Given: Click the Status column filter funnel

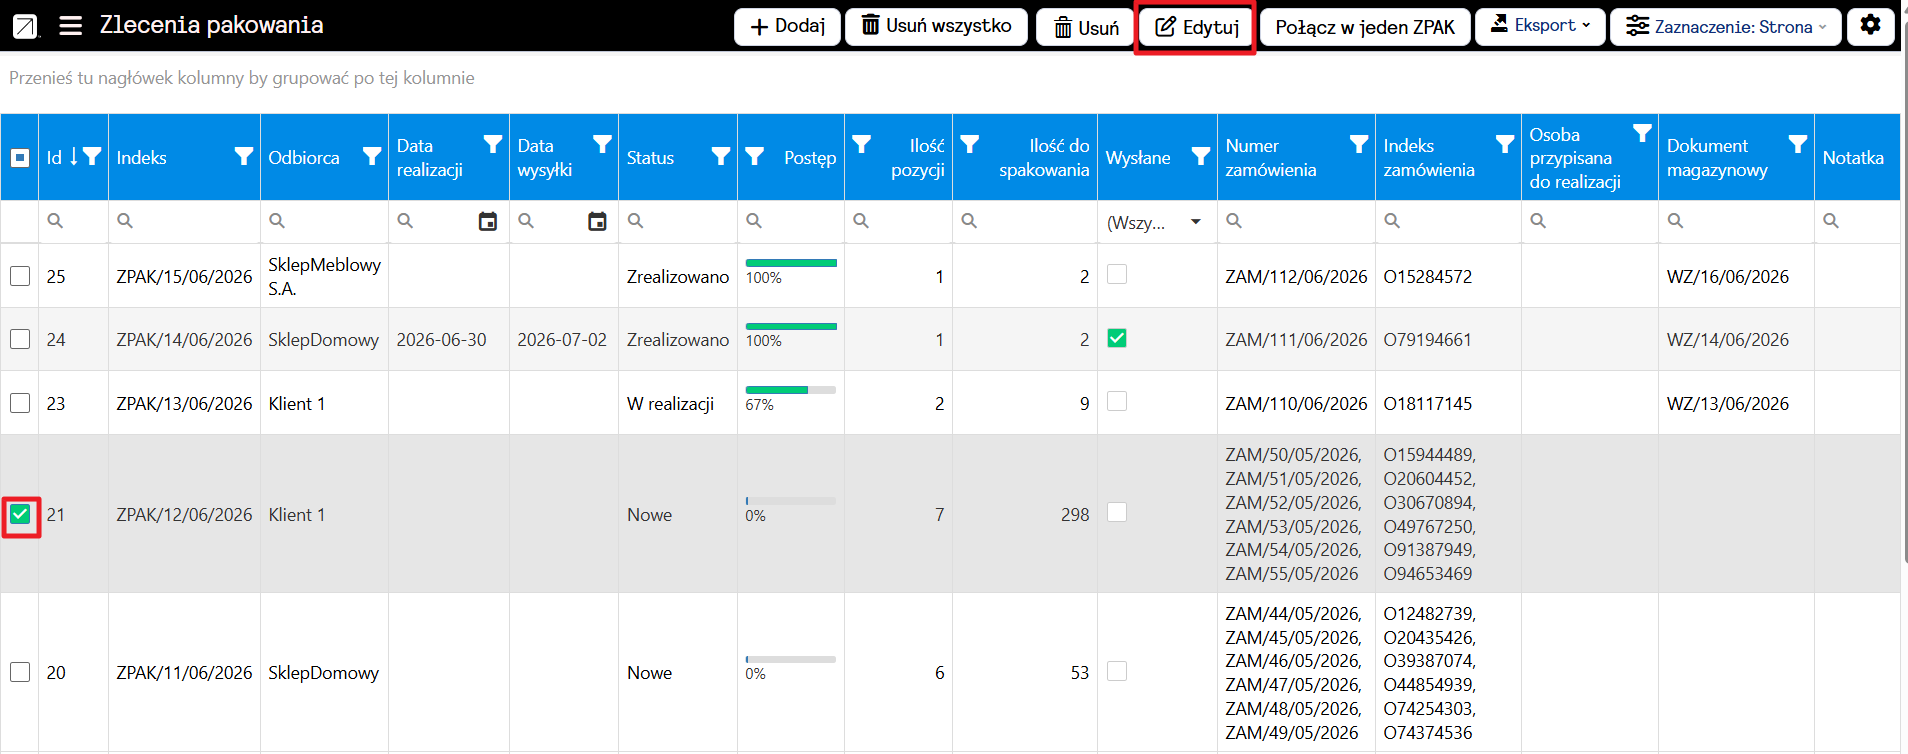Looking at the screenshot, I should [720, 156].
